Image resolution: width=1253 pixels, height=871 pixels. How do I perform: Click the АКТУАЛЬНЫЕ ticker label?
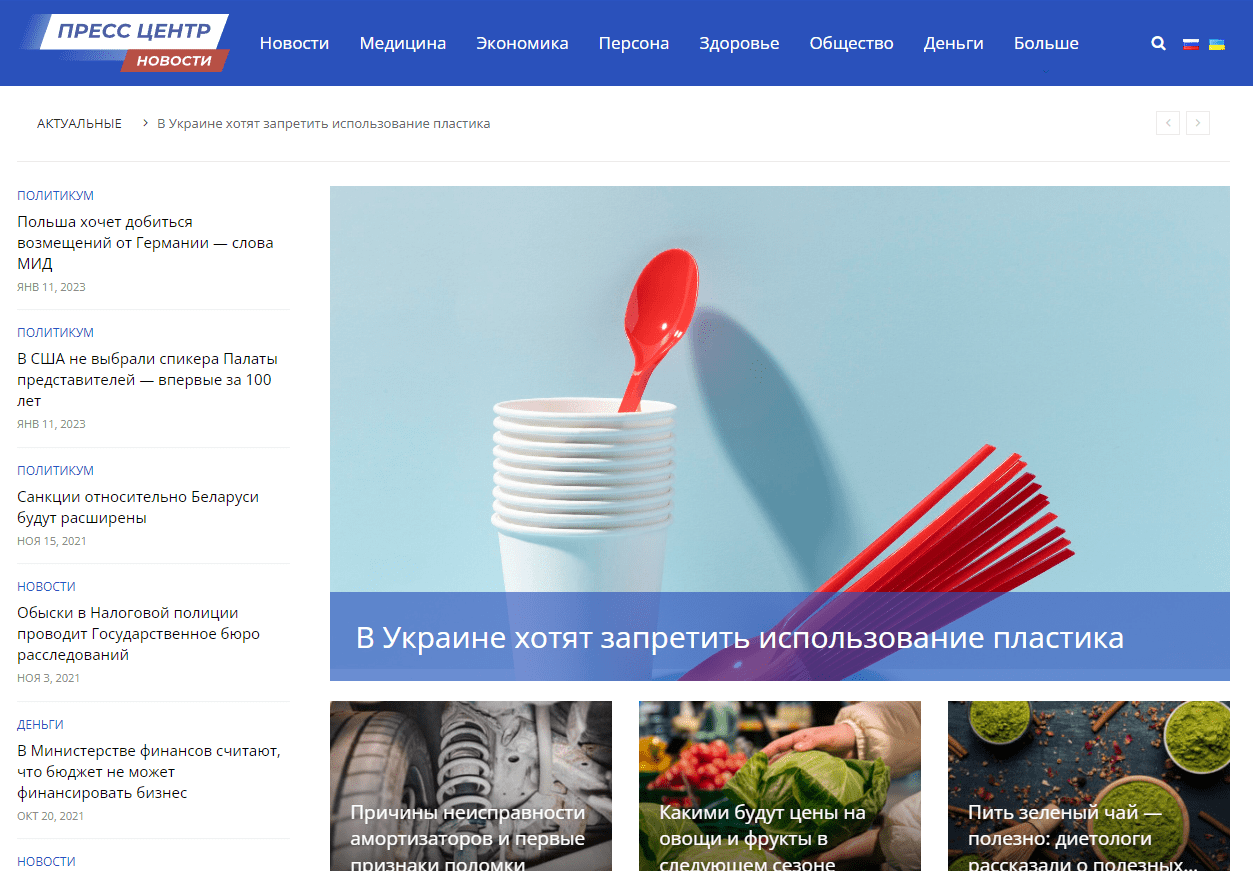pyautogui.click(x=79, y=123)
